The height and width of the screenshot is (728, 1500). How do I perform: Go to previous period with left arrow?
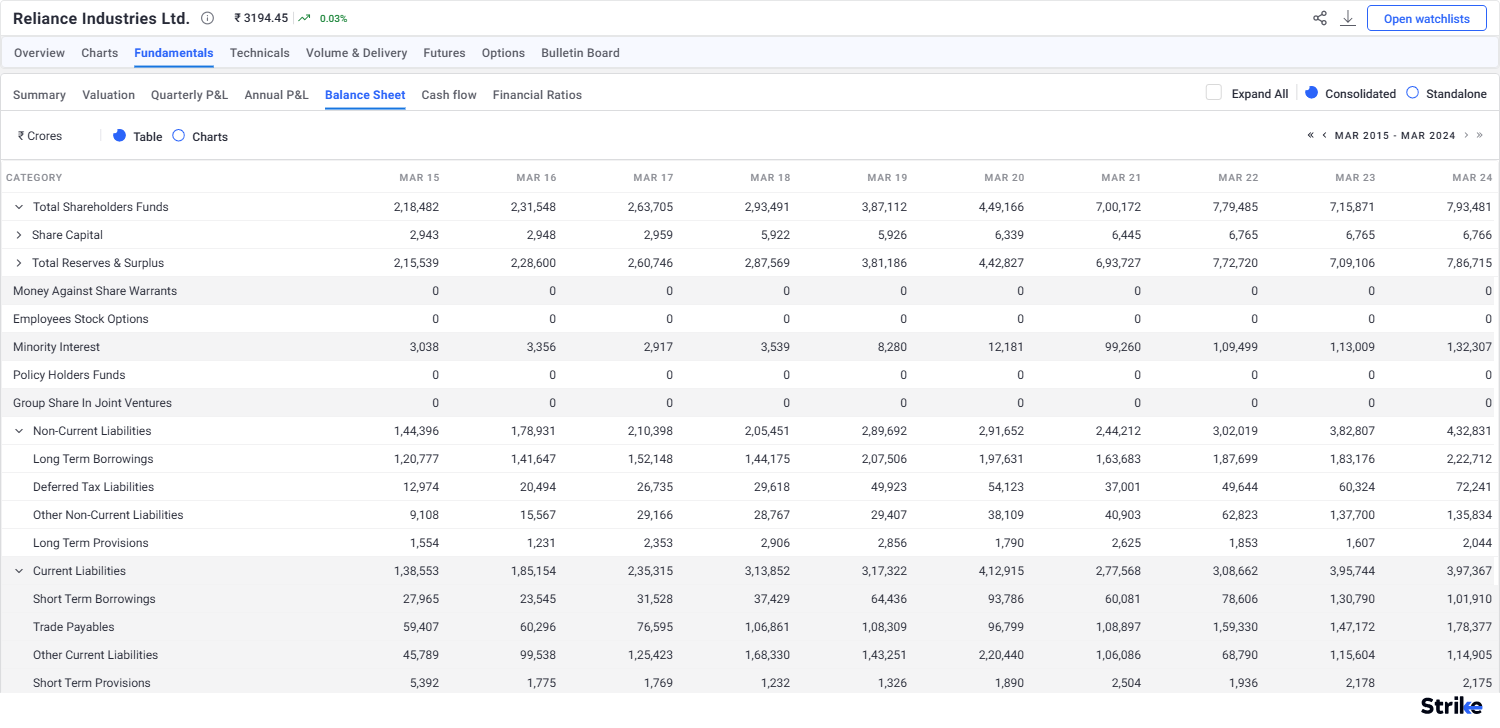click(1324, 135)
